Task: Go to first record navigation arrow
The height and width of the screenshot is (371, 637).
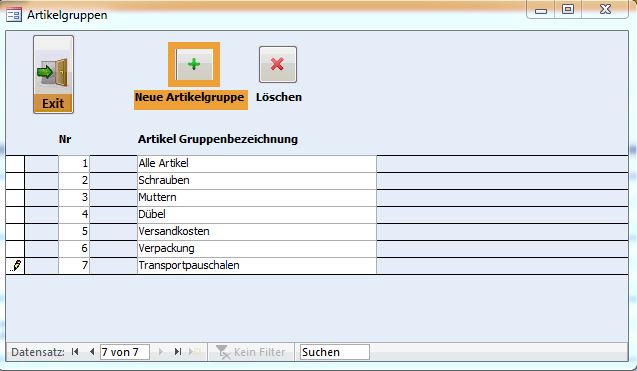Action: [75, 351]
